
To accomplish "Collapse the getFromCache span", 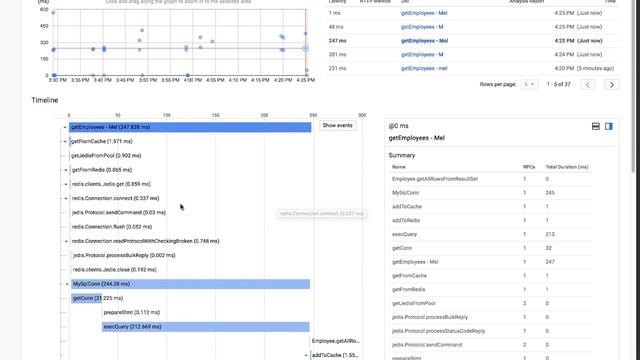I will [x=65, y=142].
